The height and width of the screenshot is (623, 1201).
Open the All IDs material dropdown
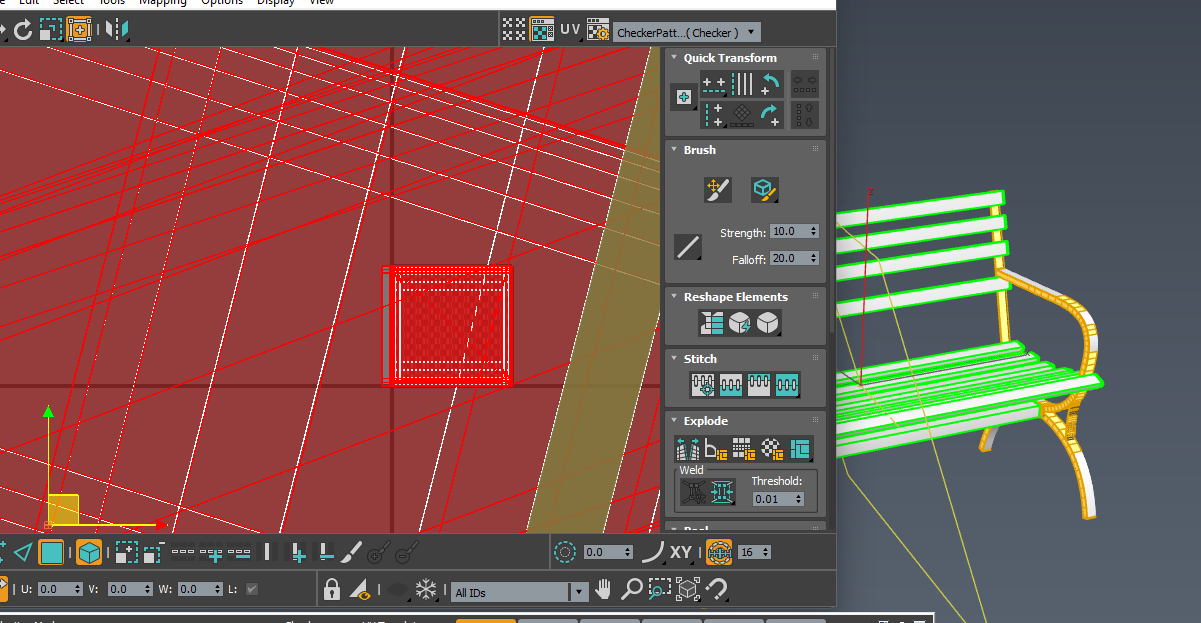click(x=520, y=592)
